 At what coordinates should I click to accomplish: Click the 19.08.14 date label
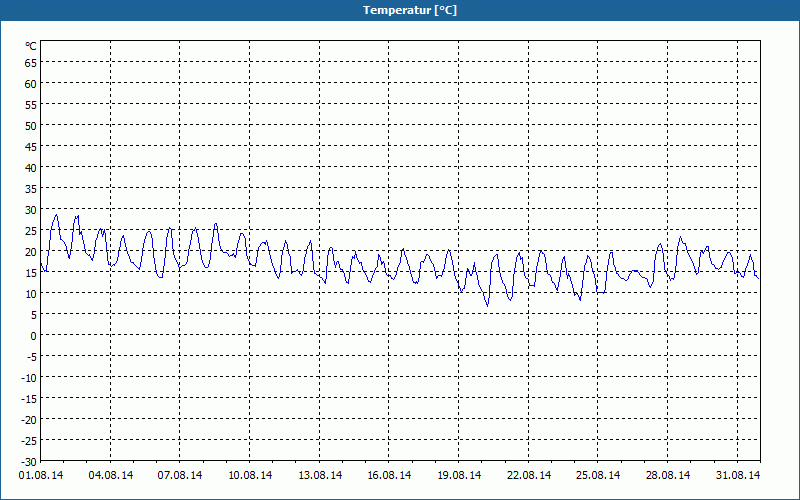coord(459,476)
